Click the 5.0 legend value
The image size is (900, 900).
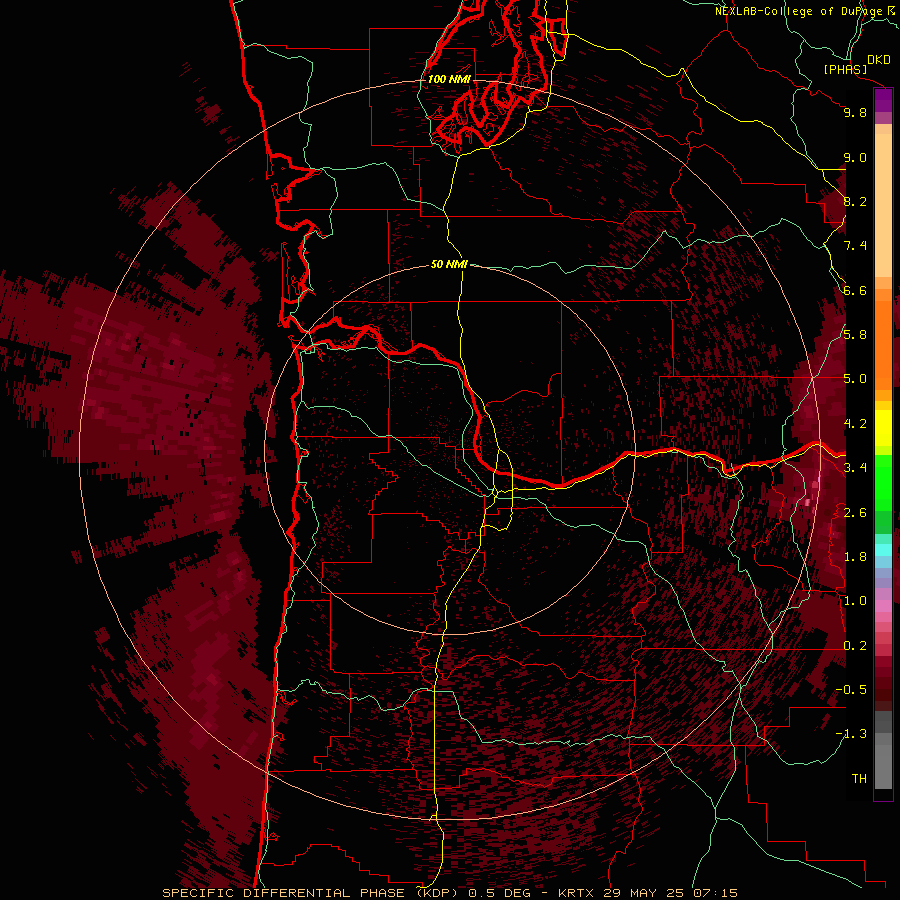(x=855, y=379)
